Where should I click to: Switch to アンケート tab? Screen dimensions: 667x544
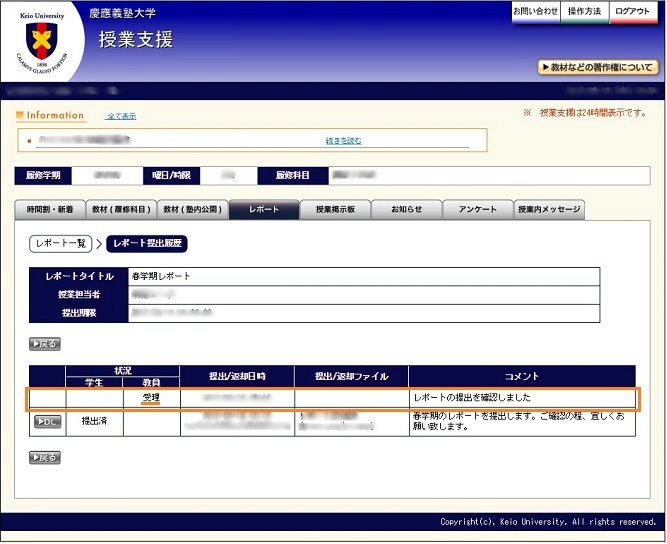tap(477, 210)
